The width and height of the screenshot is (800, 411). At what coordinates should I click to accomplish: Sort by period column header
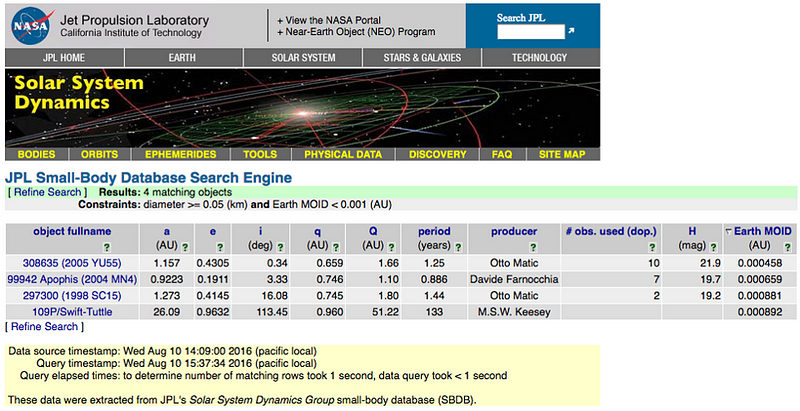point(434,232)
